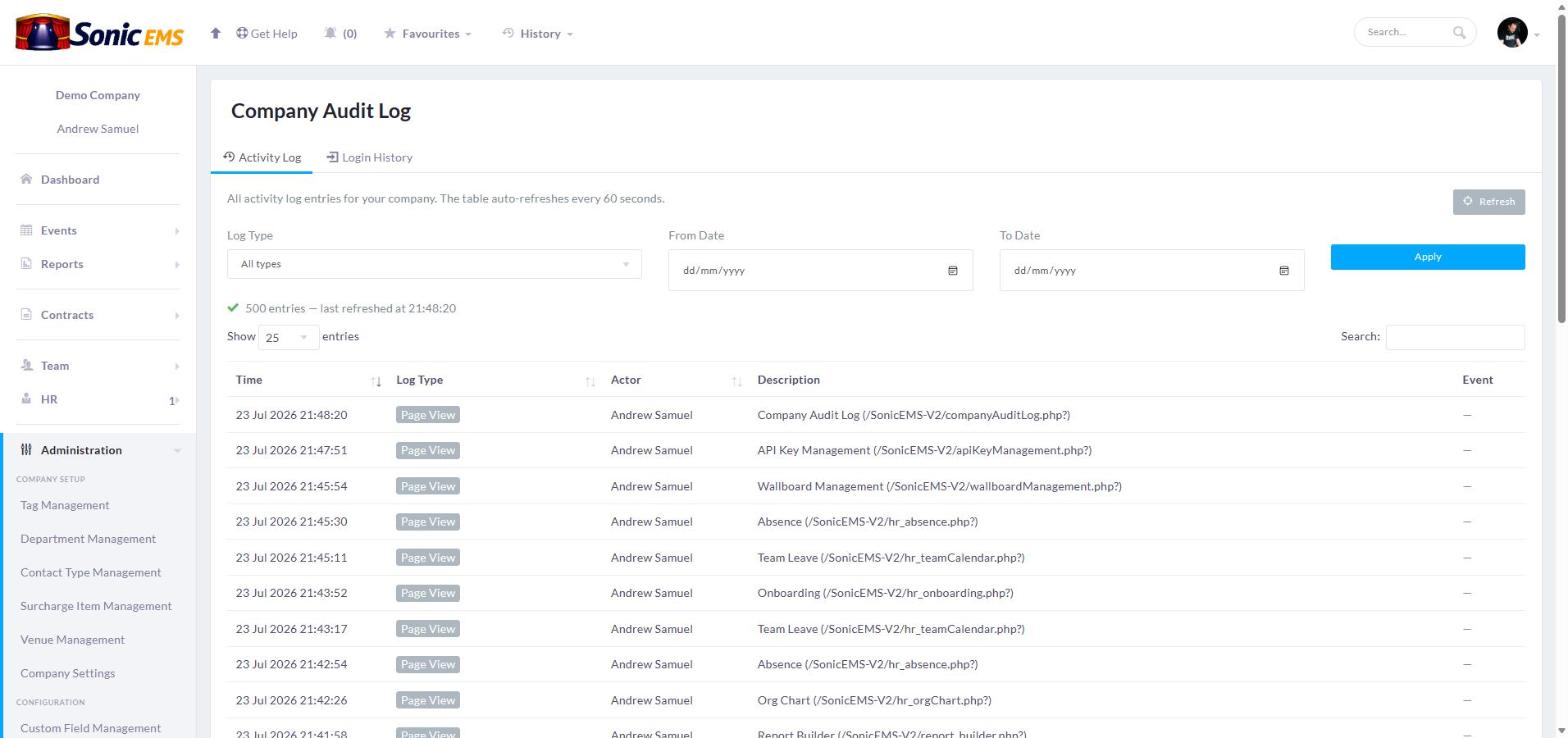Click the Team icon in sidebar
The height and width of the screenshot is (738, 1568).
[x=26, y=366]
